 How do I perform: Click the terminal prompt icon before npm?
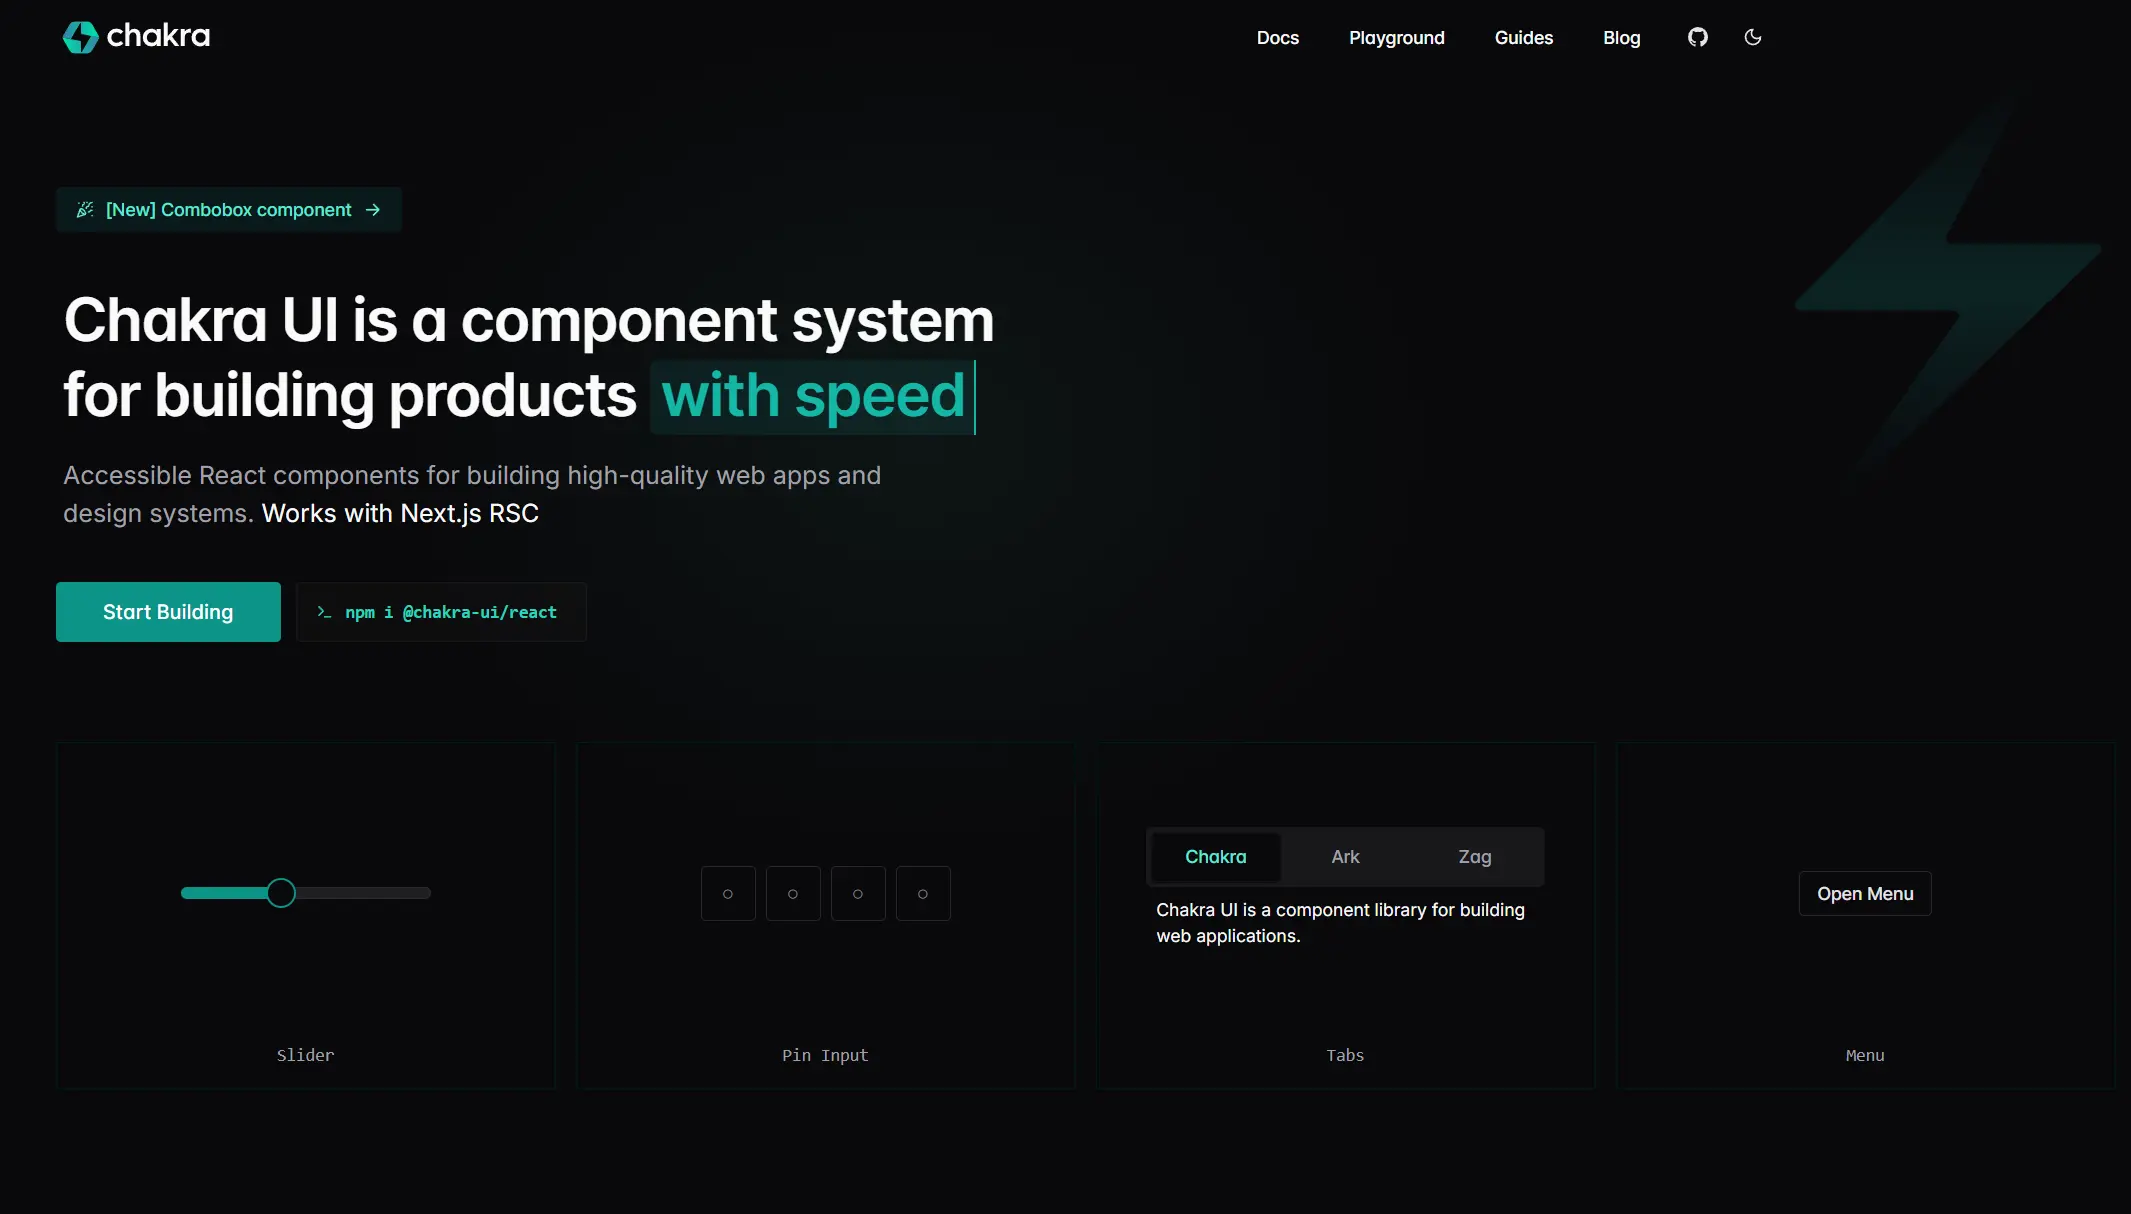pos(323,612)
